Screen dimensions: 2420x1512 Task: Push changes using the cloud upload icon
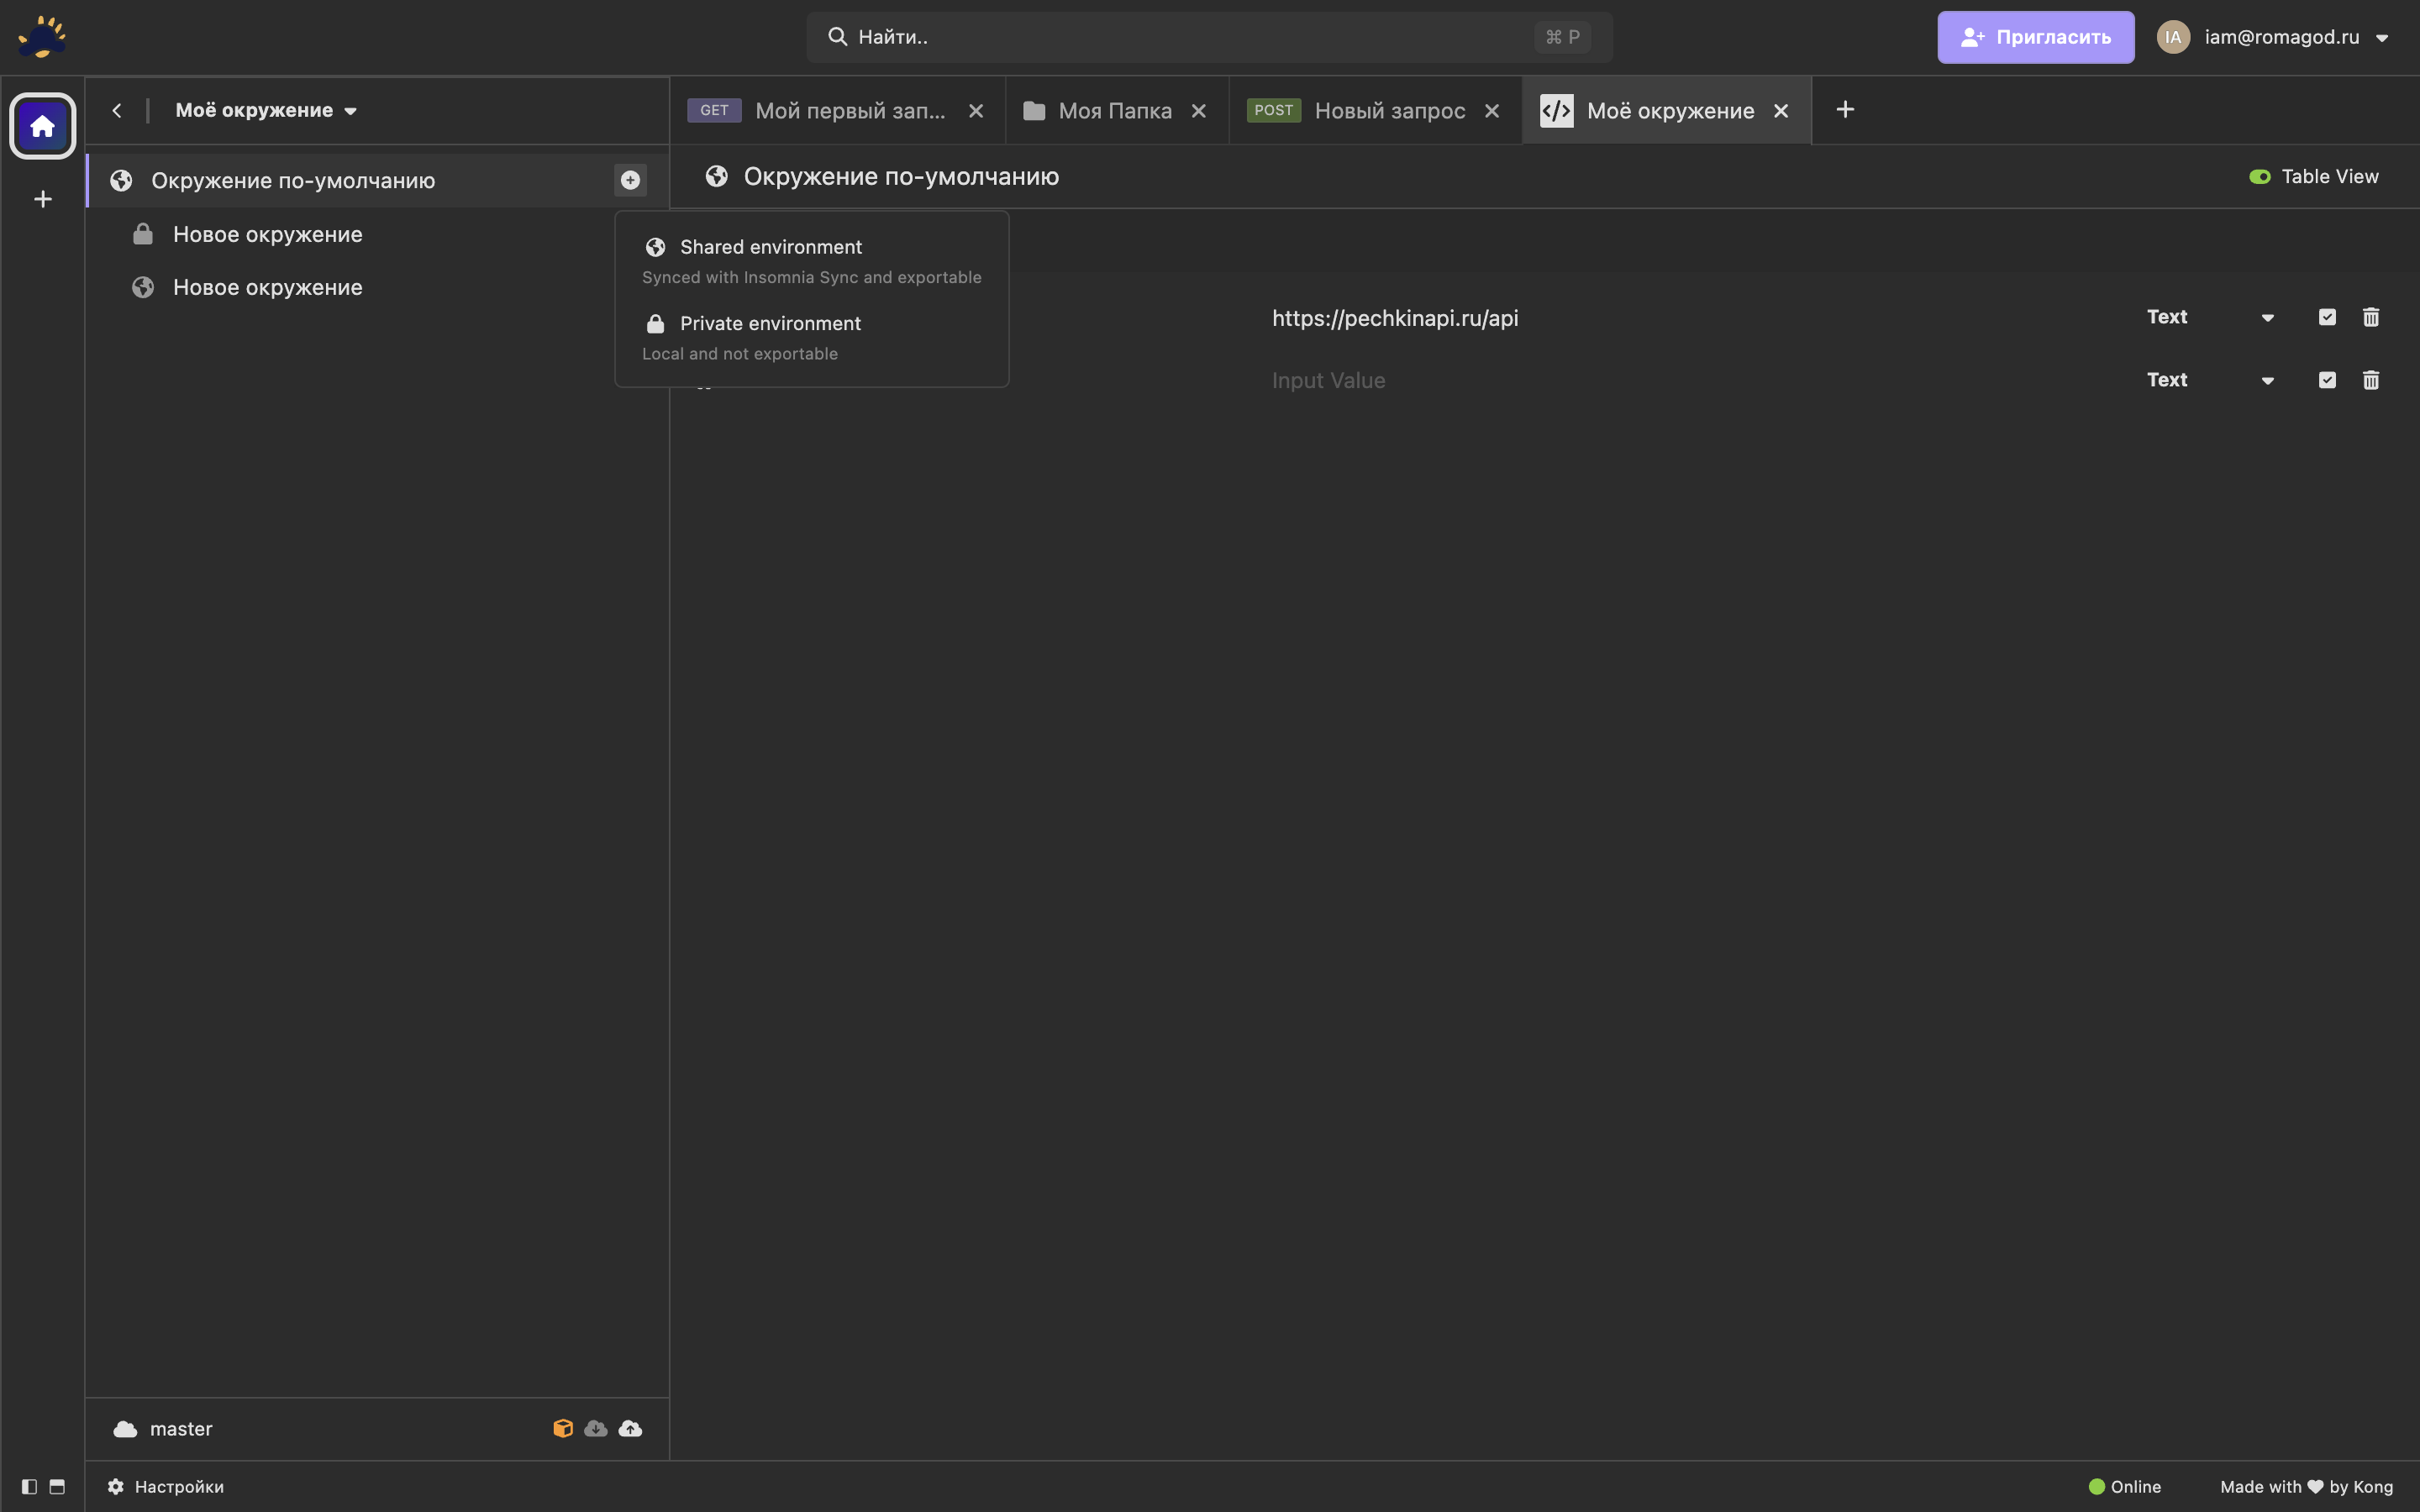[630, 1428]
